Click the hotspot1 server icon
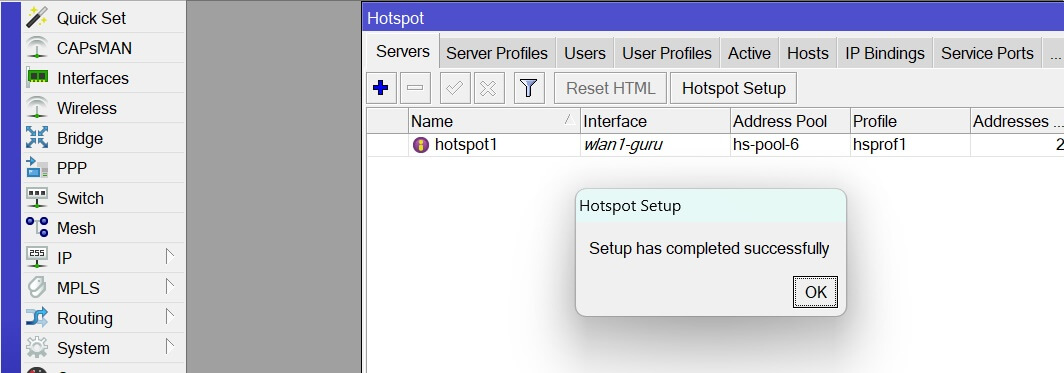 pyautogui.click(x=421, y=145)
